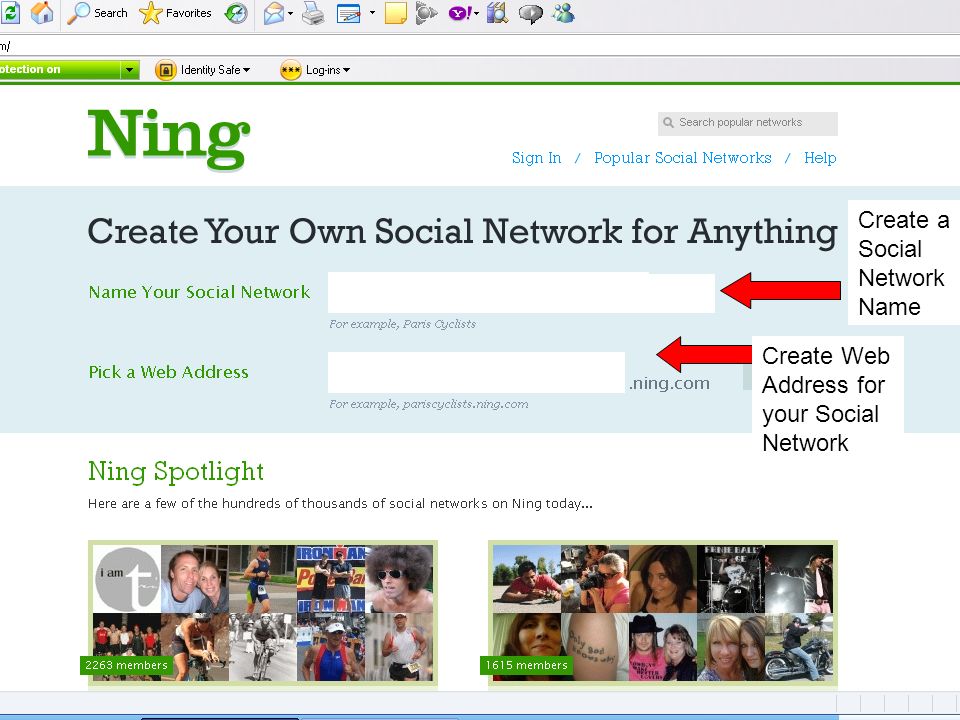Image resolution: width=960 pixels, height=720 pixels.
Task: Click the green protection on status bar
Action: click(60, 70)
